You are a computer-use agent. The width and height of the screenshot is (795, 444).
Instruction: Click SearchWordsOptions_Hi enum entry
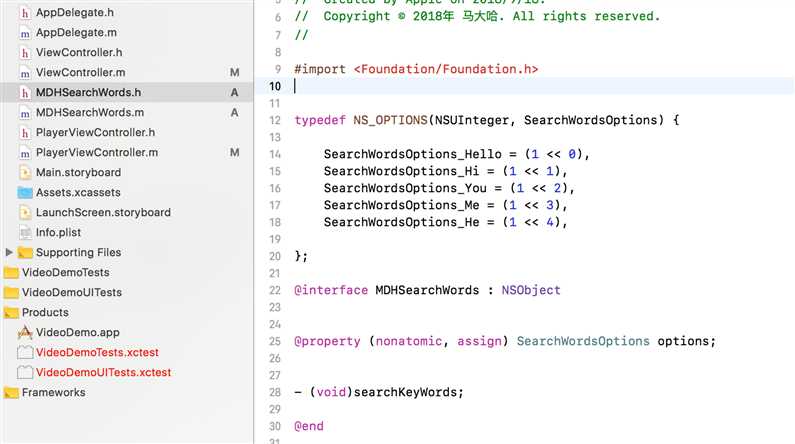click(x=446, y=171)
